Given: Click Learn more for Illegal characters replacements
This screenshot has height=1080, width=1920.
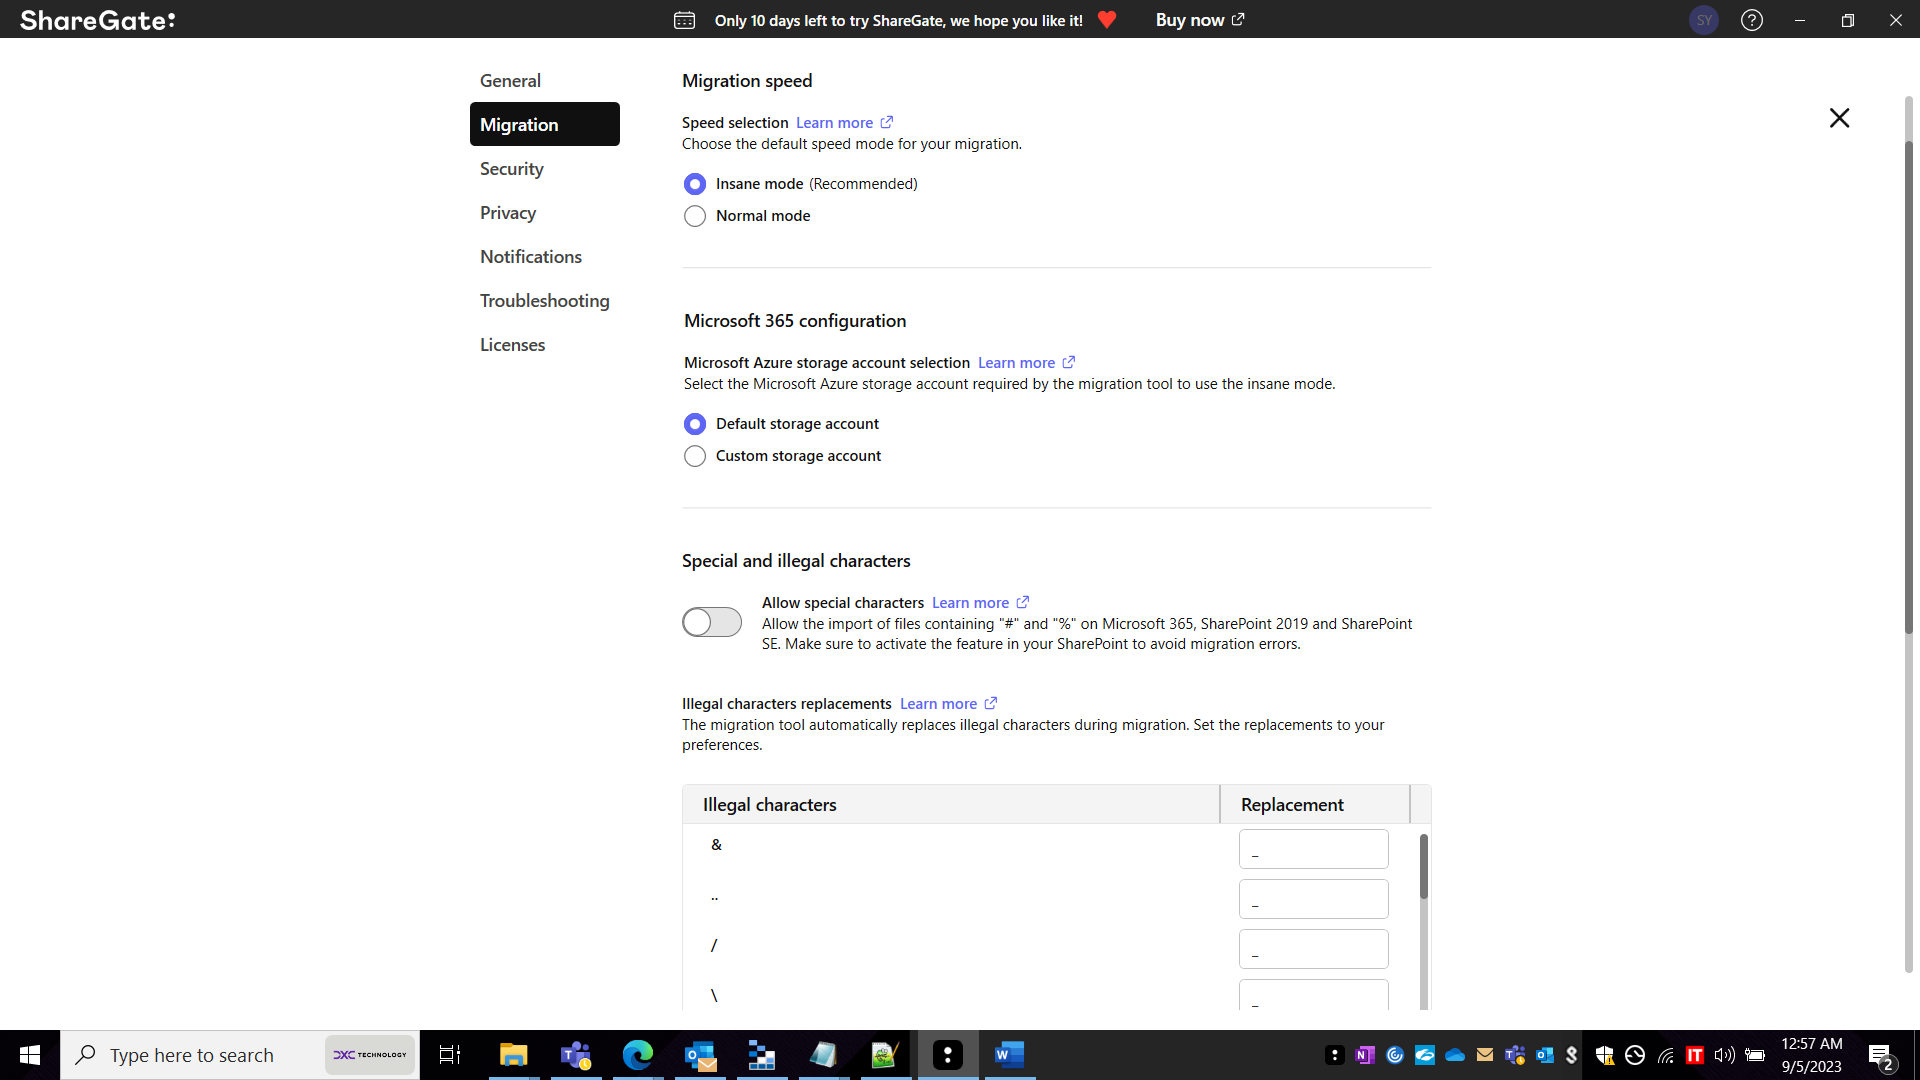Looking at the screenshot, I should tap(938, 703).
